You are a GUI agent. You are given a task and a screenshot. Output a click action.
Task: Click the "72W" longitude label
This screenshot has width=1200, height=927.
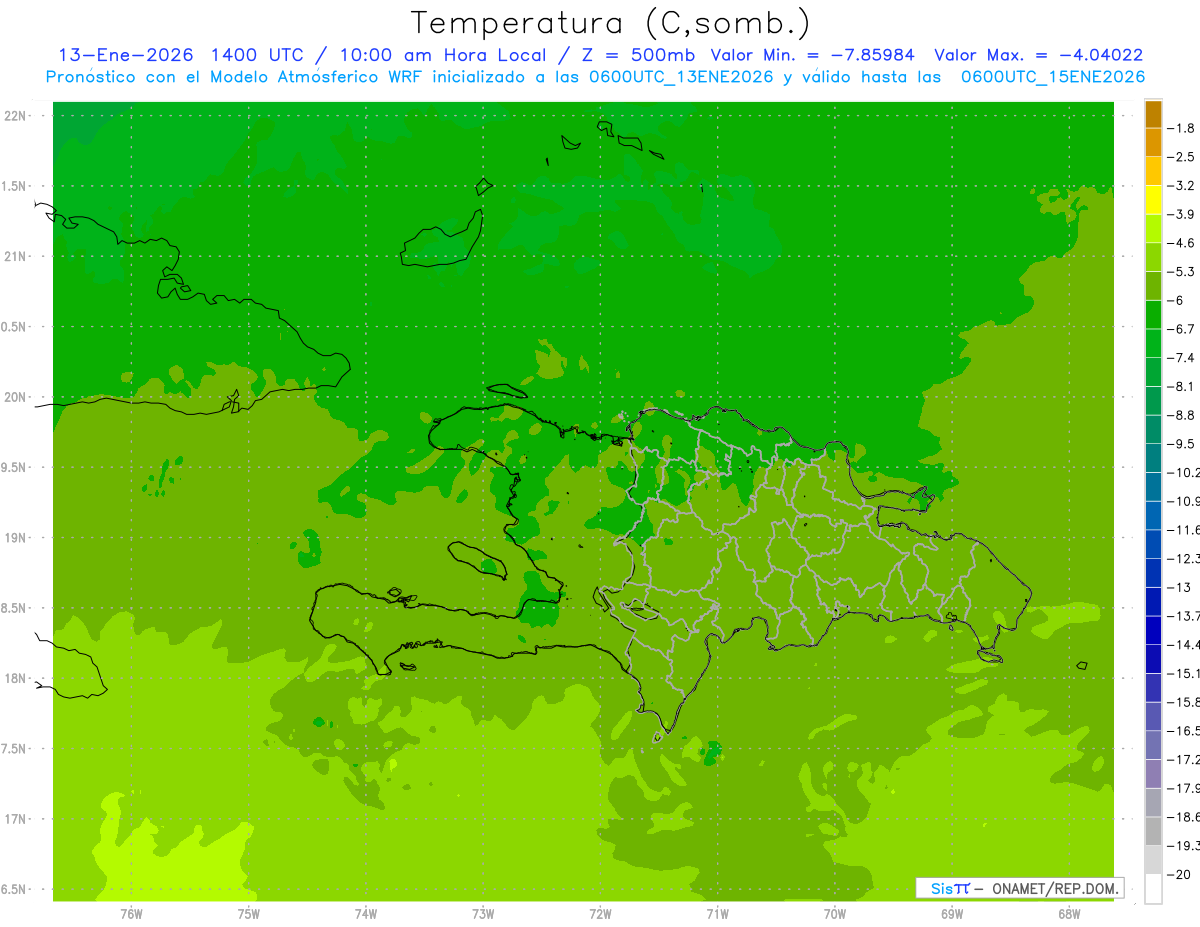click(x=600, y=913)
